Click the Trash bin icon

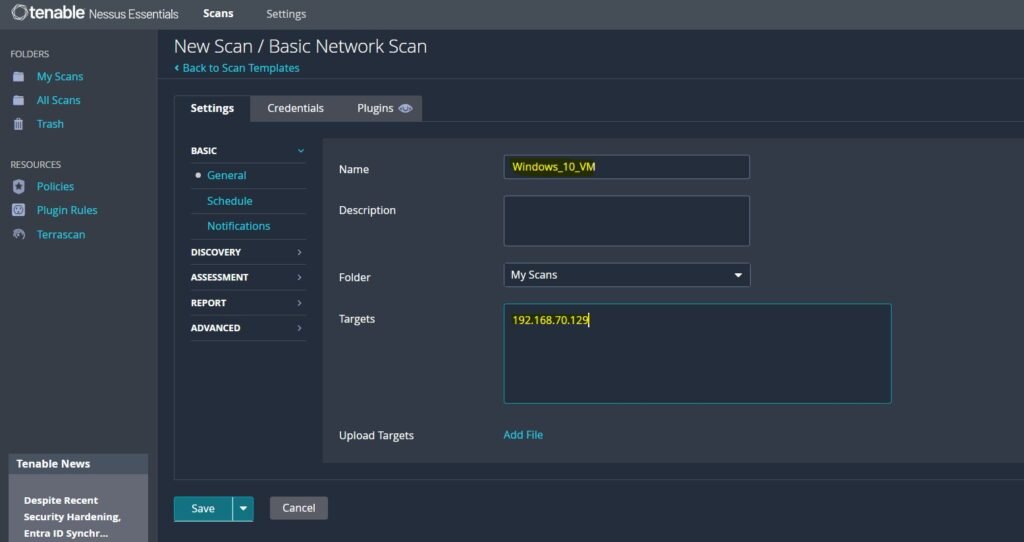(x=18, y=124)
